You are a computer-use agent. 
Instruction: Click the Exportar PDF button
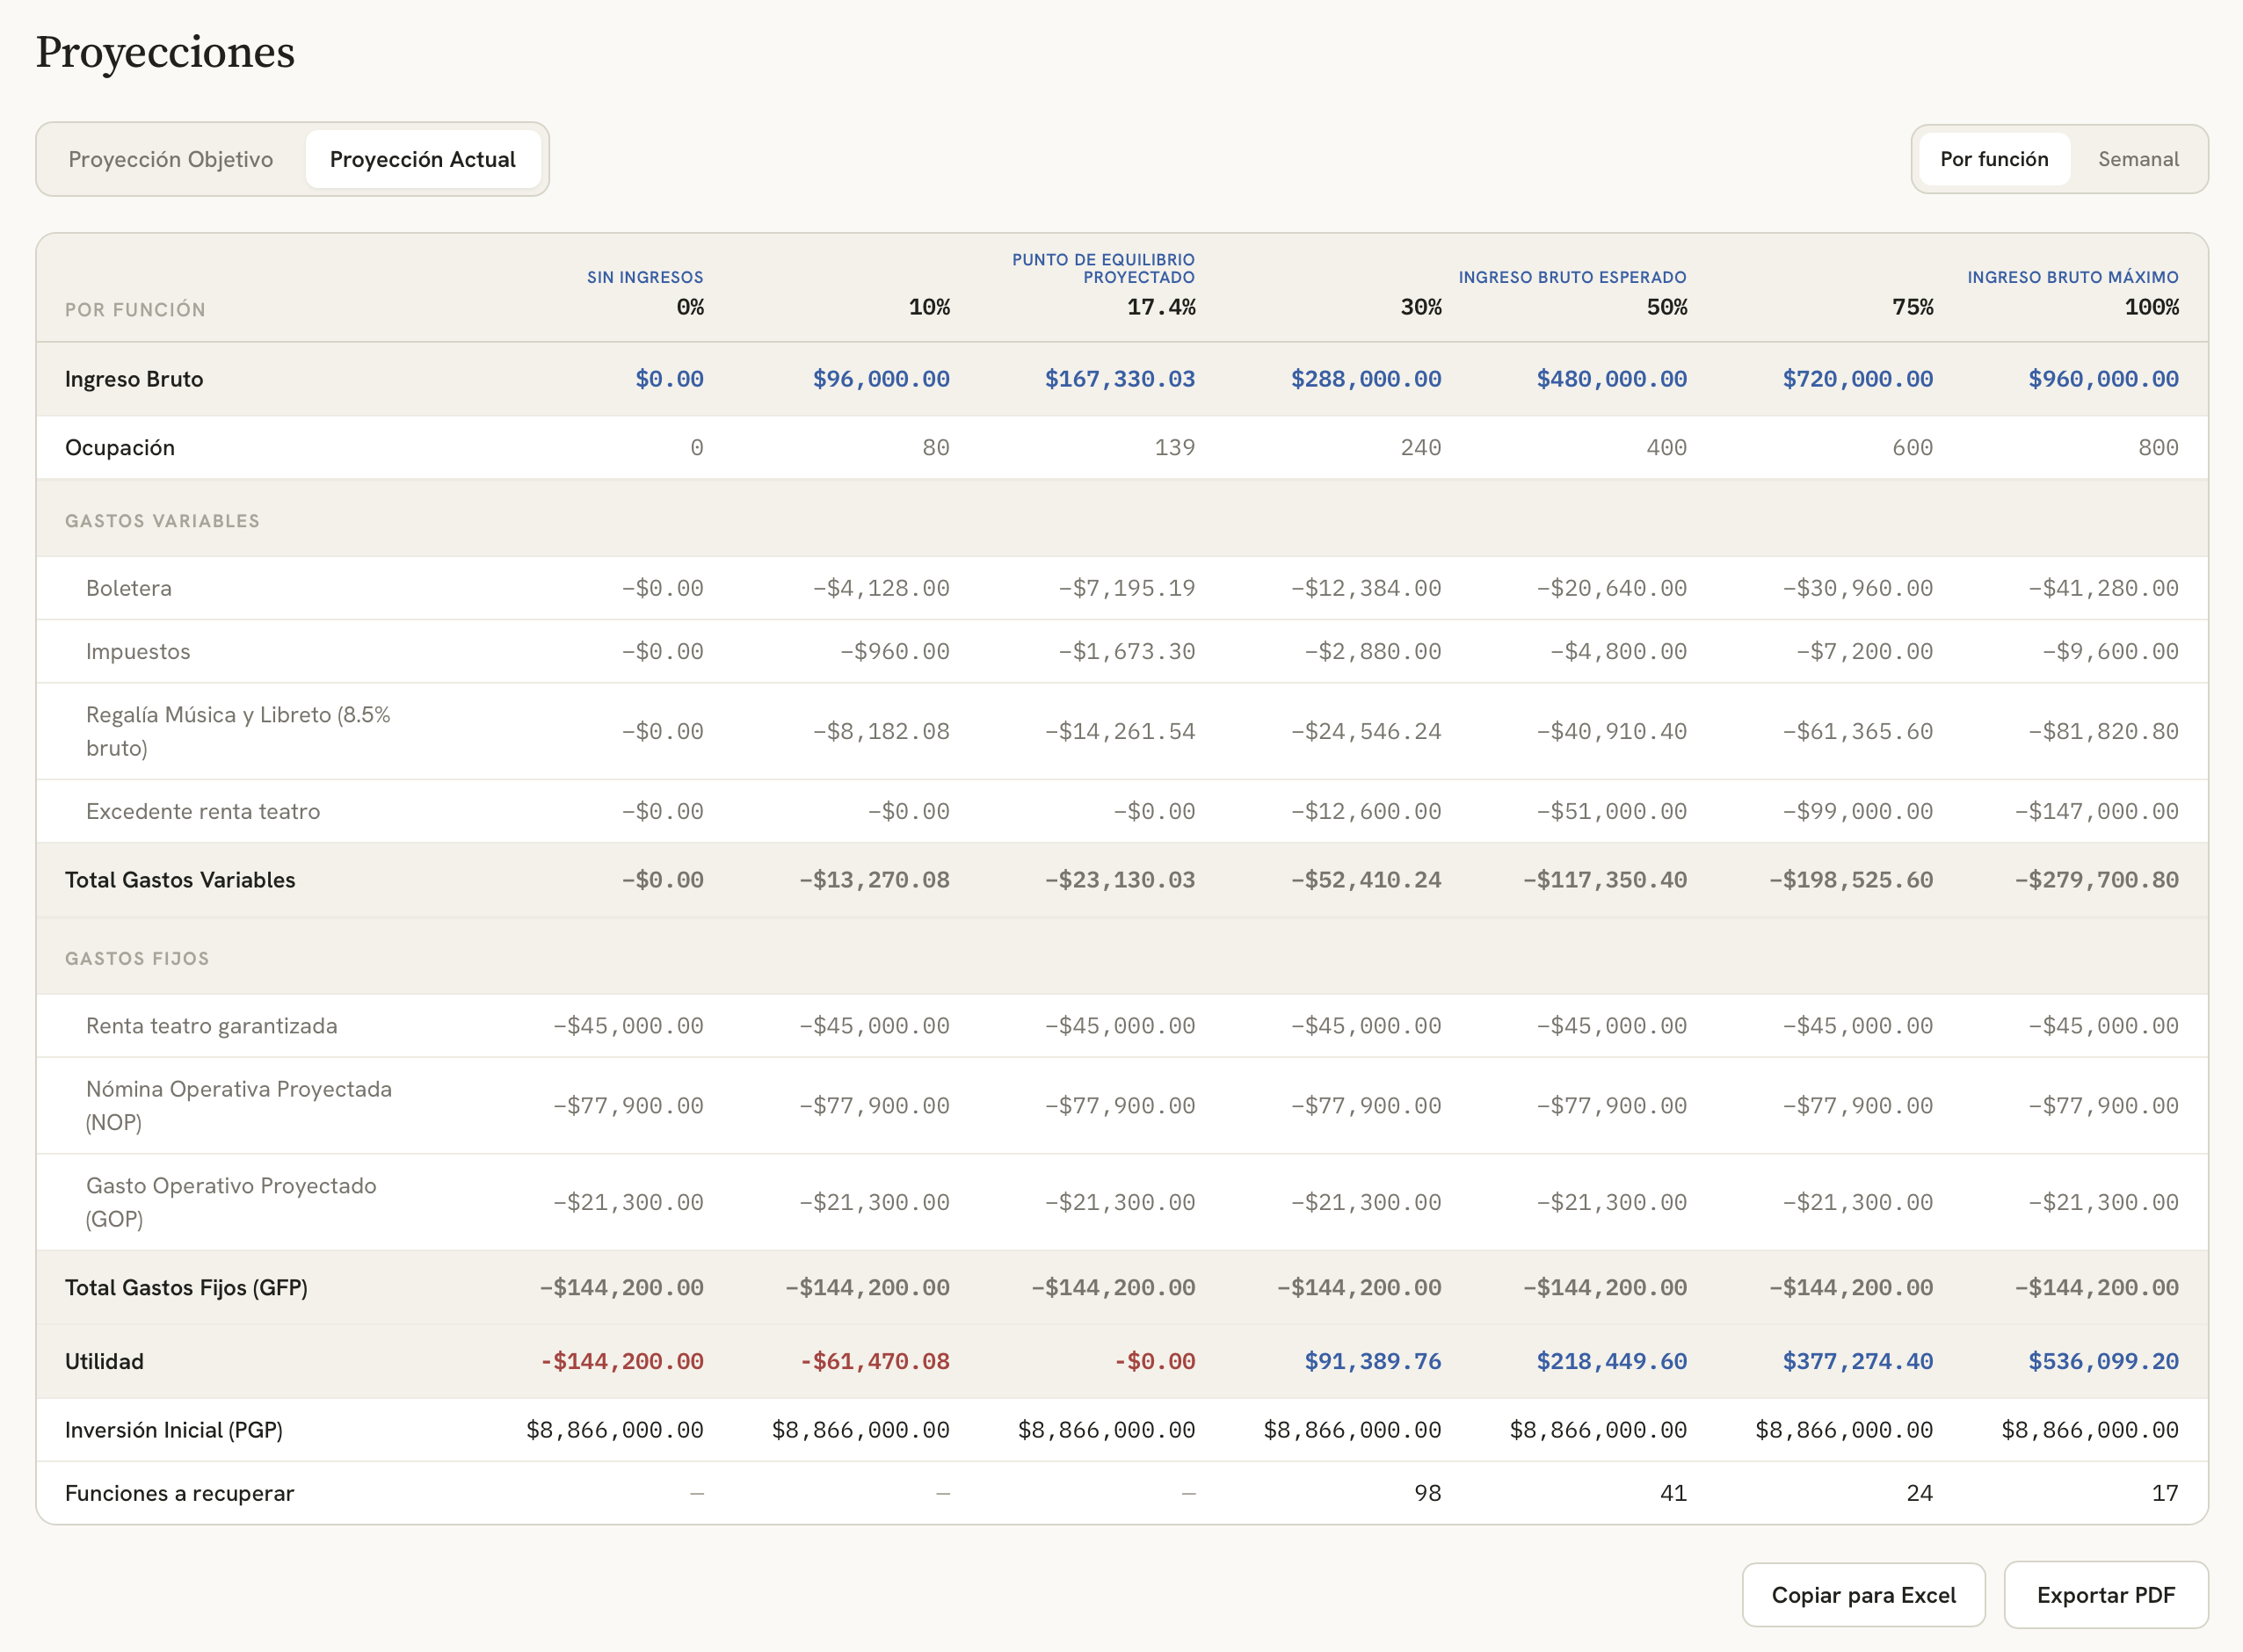coord(2106,1595)
